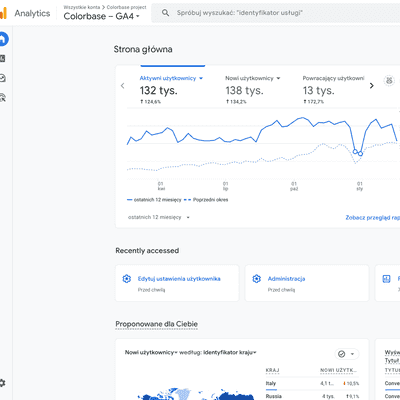Show previous metrics with left chevron
The image size is (400, 400).
(x=122, y=86)
